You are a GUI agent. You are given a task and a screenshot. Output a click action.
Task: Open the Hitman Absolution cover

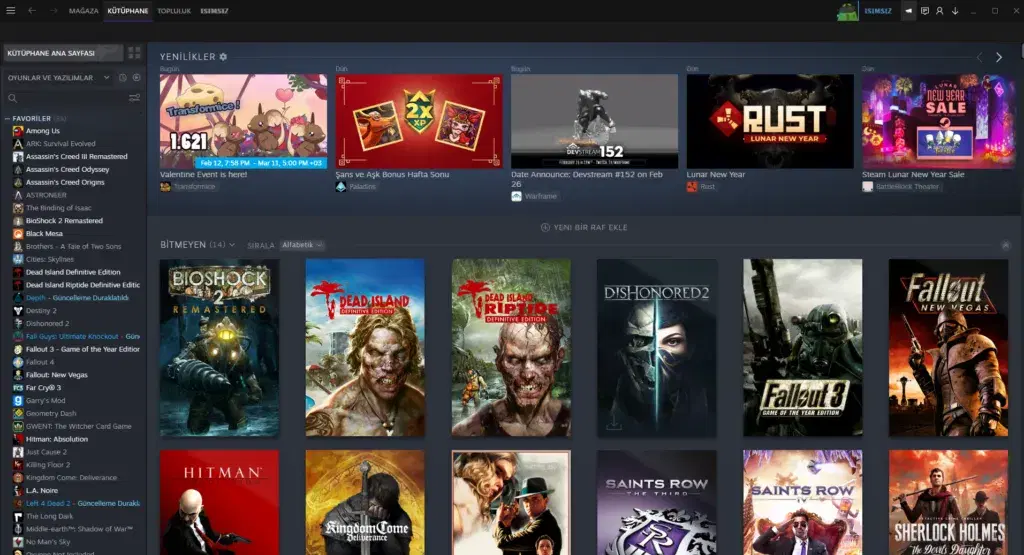pos(219,502)
